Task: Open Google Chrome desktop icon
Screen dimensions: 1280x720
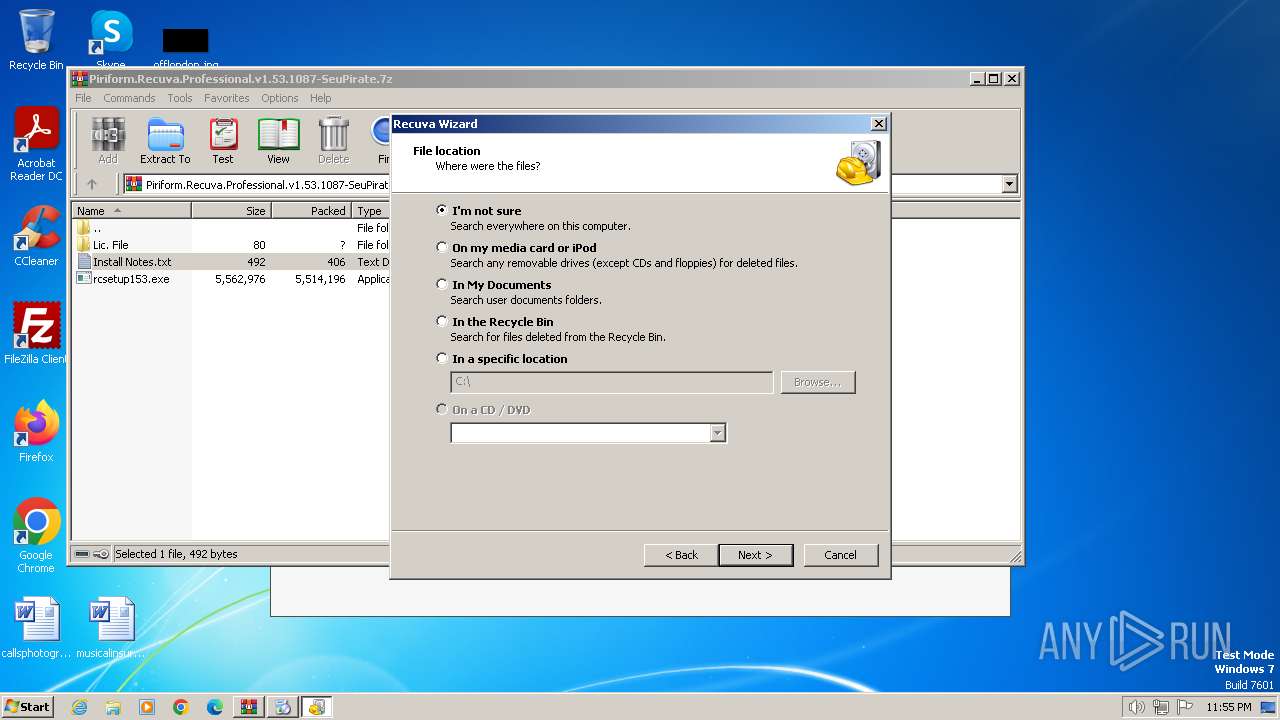Action: pos(36,536)
